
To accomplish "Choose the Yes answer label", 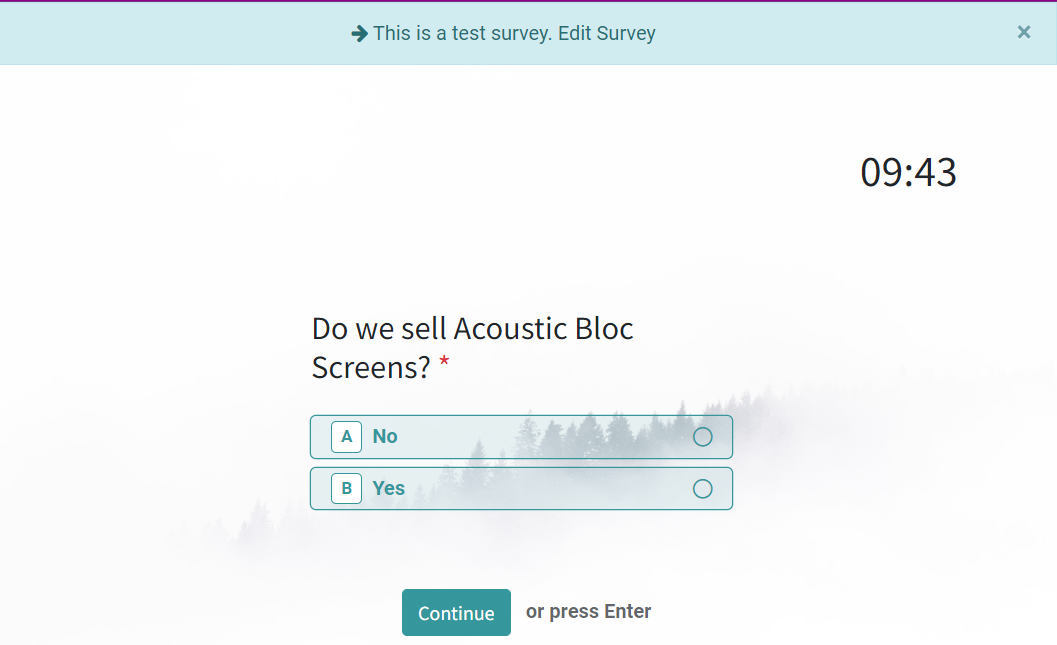I will (389, 488).
